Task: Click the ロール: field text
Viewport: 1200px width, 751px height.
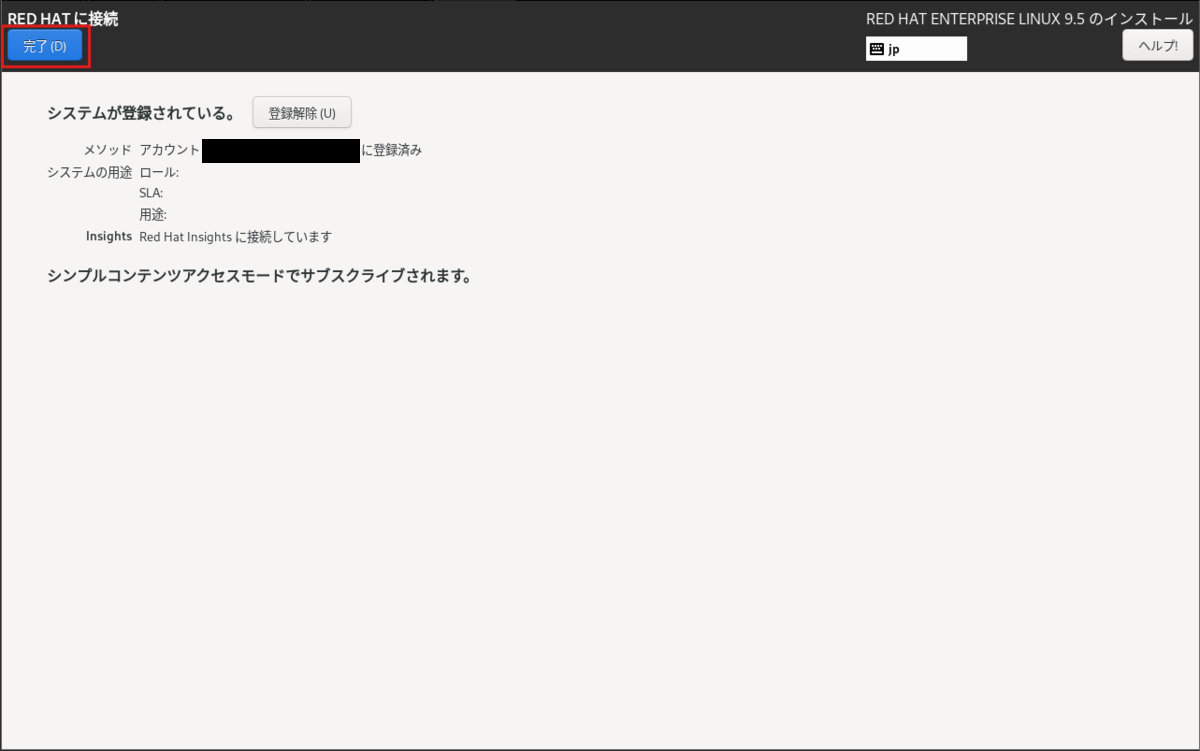Action: point(159,172)
